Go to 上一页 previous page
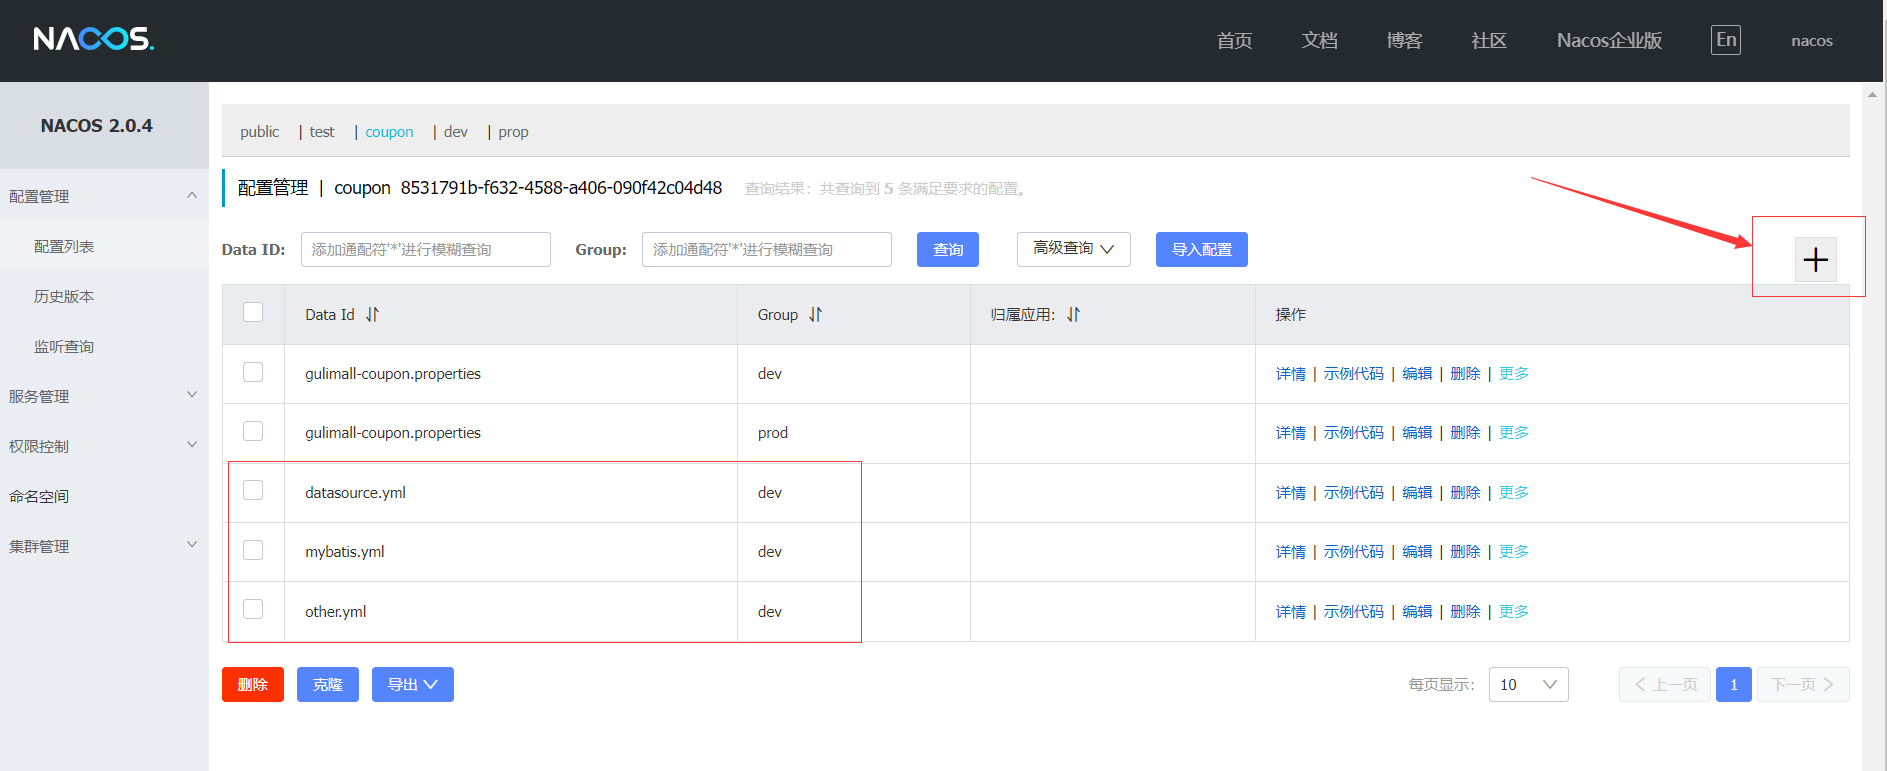 pyautogui.click(x=1666, y=684)
